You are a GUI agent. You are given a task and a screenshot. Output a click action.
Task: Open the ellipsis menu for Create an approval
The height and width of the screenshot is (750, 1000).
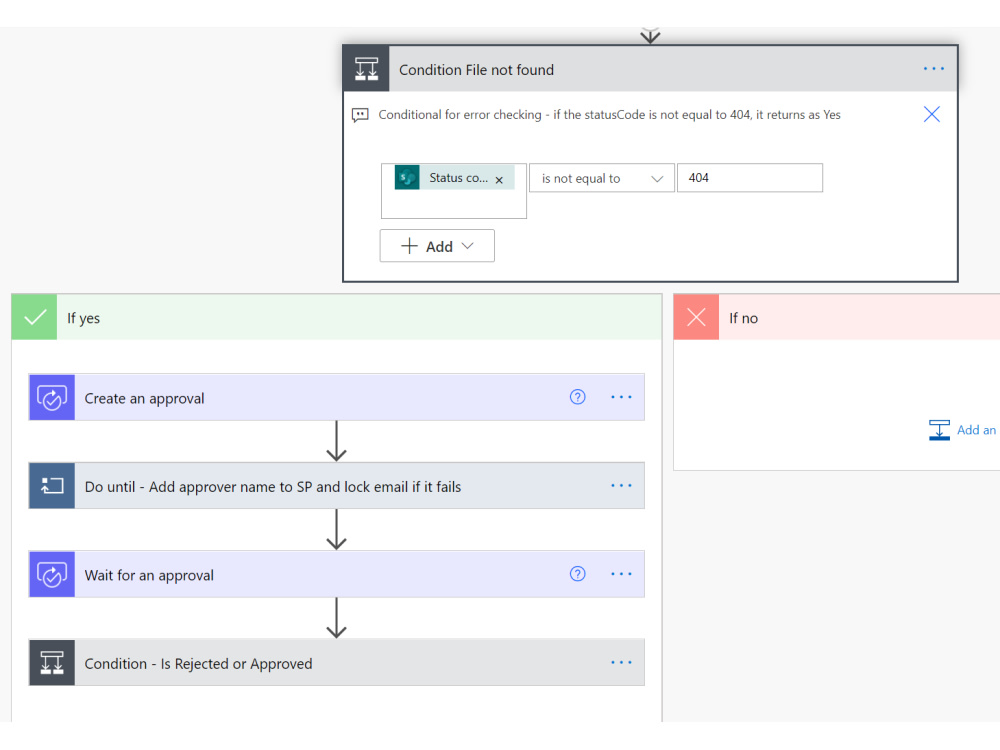621,397
